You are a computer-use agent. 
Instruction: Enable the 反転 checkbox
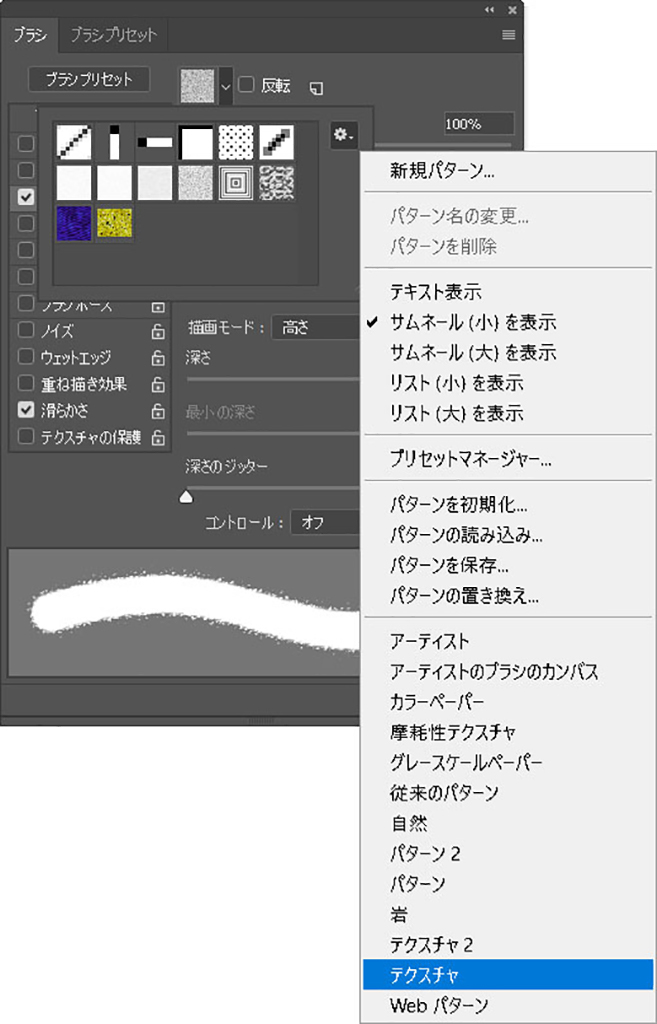pyautogui.click(x=247, y=86)
